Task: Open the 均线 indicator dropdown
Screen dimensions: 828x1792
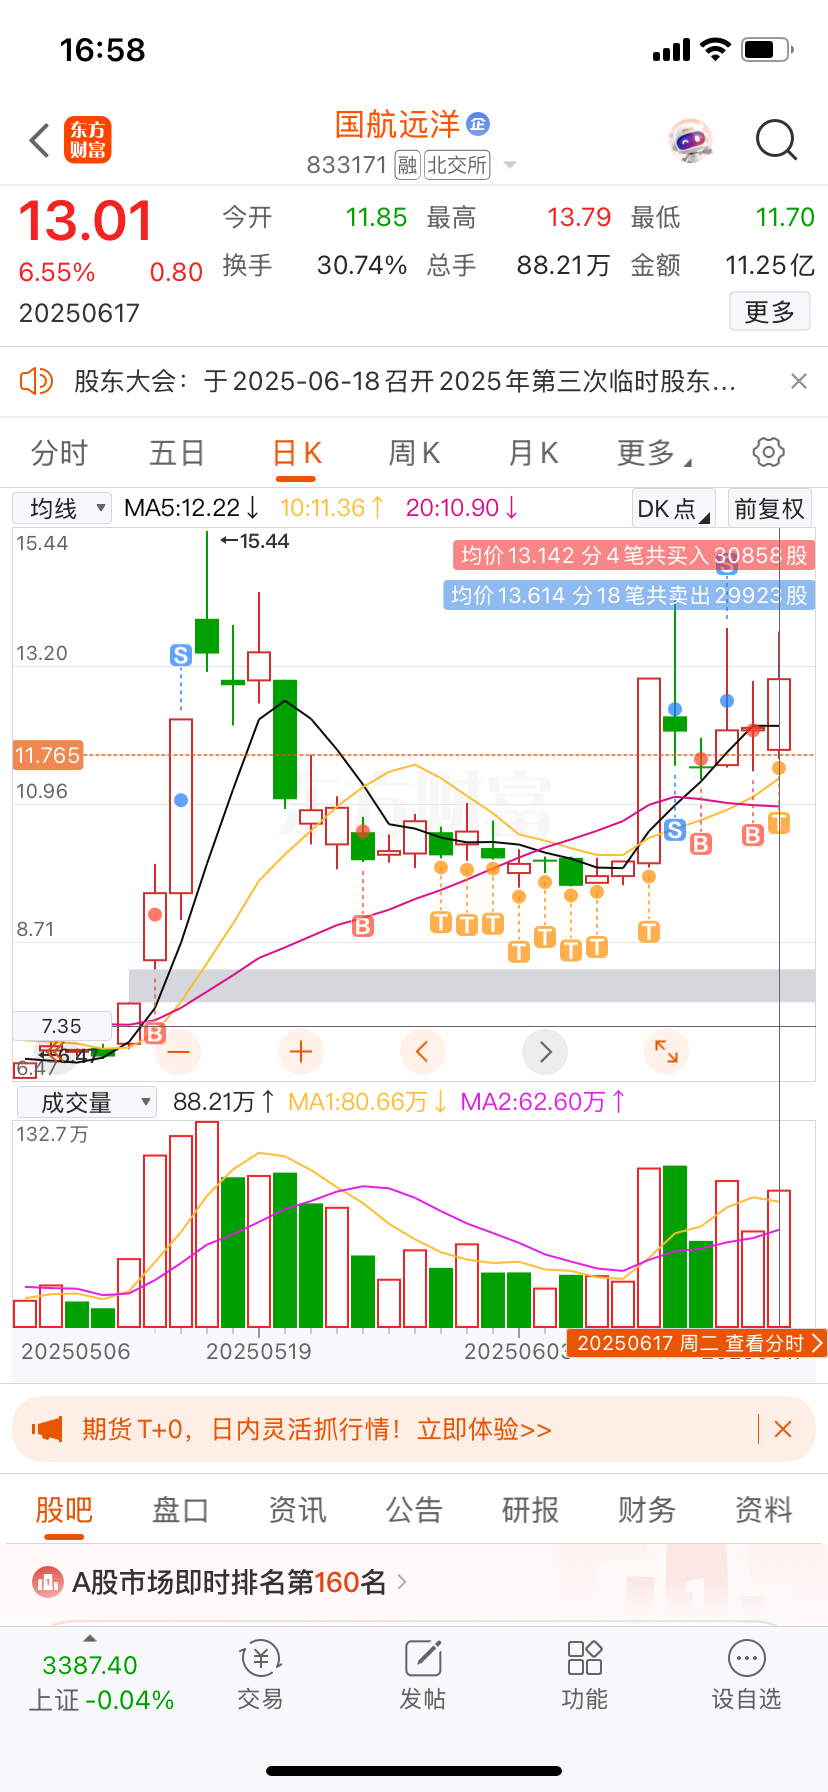Action: tap(61, 508)
